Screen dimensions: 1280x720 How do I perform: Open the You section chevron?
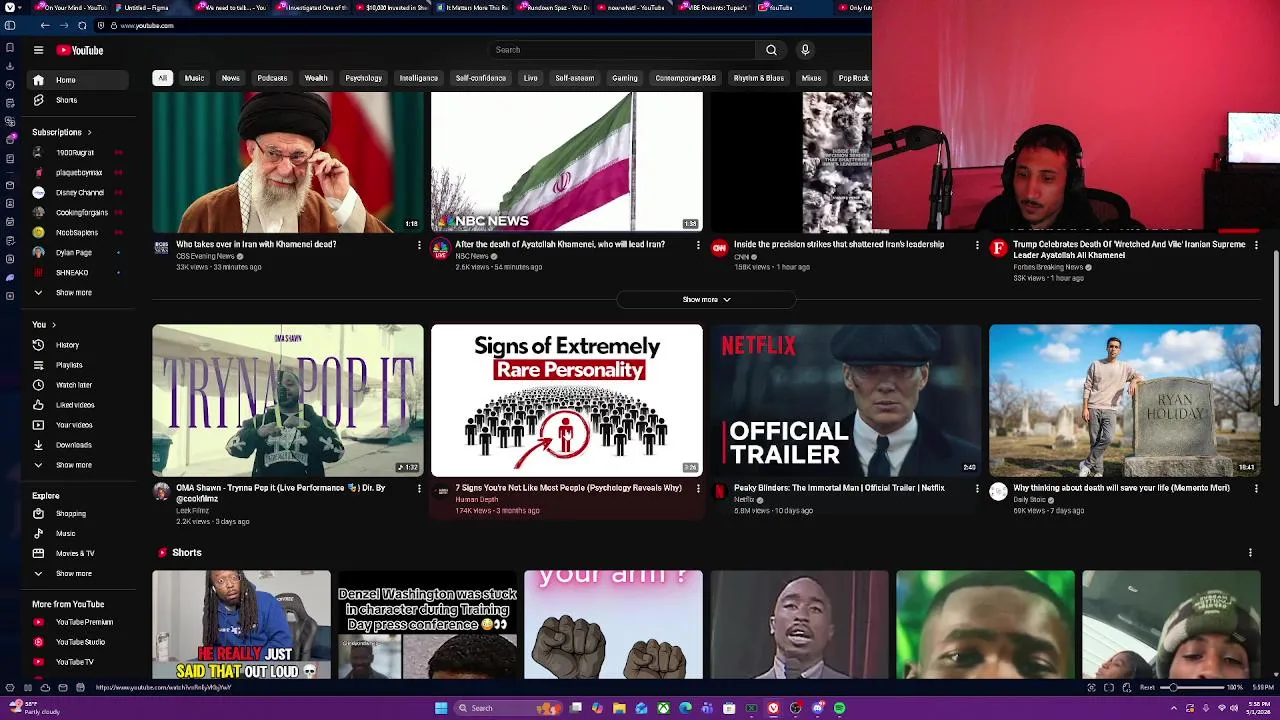tap(54, 325)
